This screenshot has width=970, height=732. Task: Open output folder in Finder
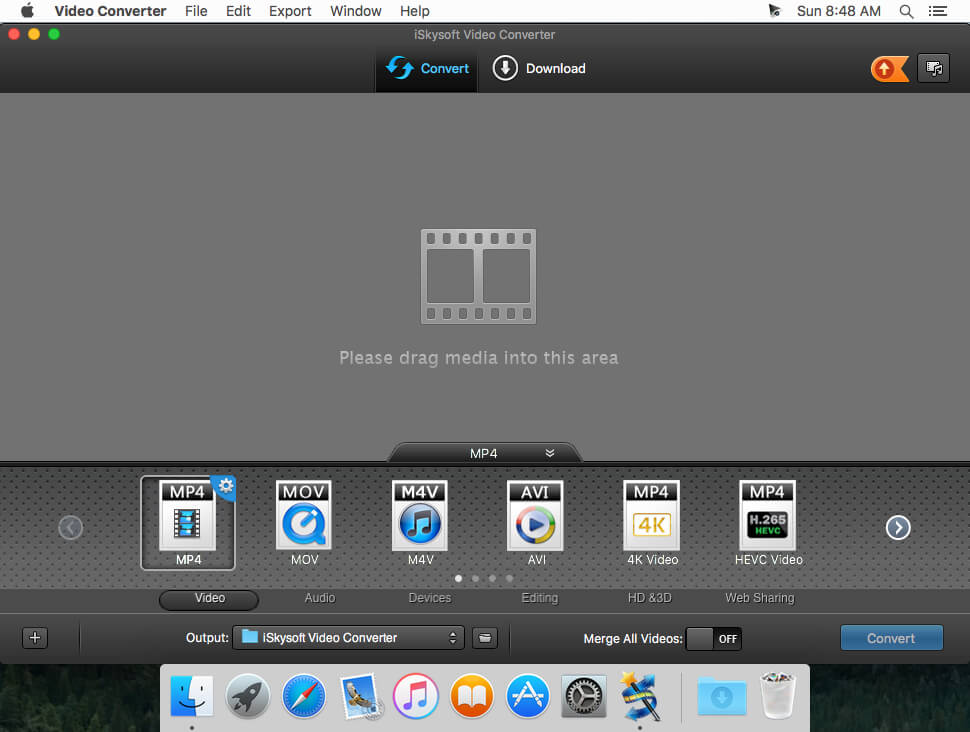[485, 637]
